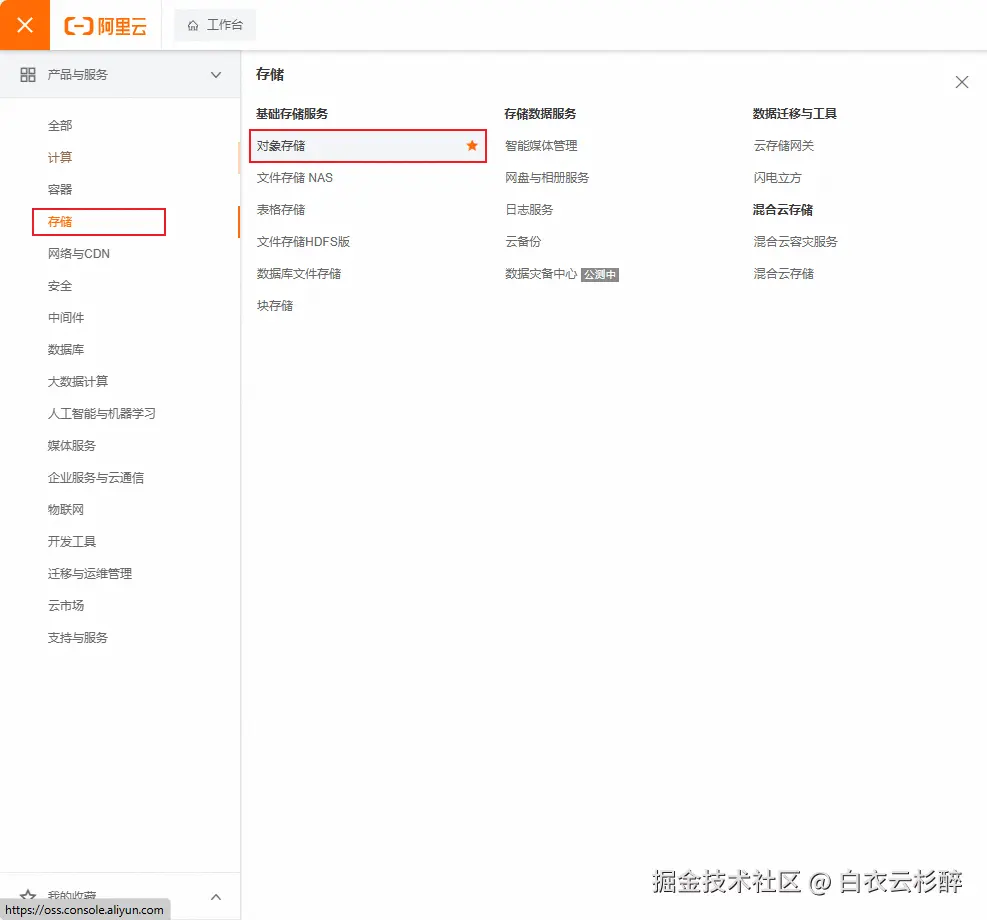
Task: Open 文件存储 NAS service
Action: click(x=295, y=178)
